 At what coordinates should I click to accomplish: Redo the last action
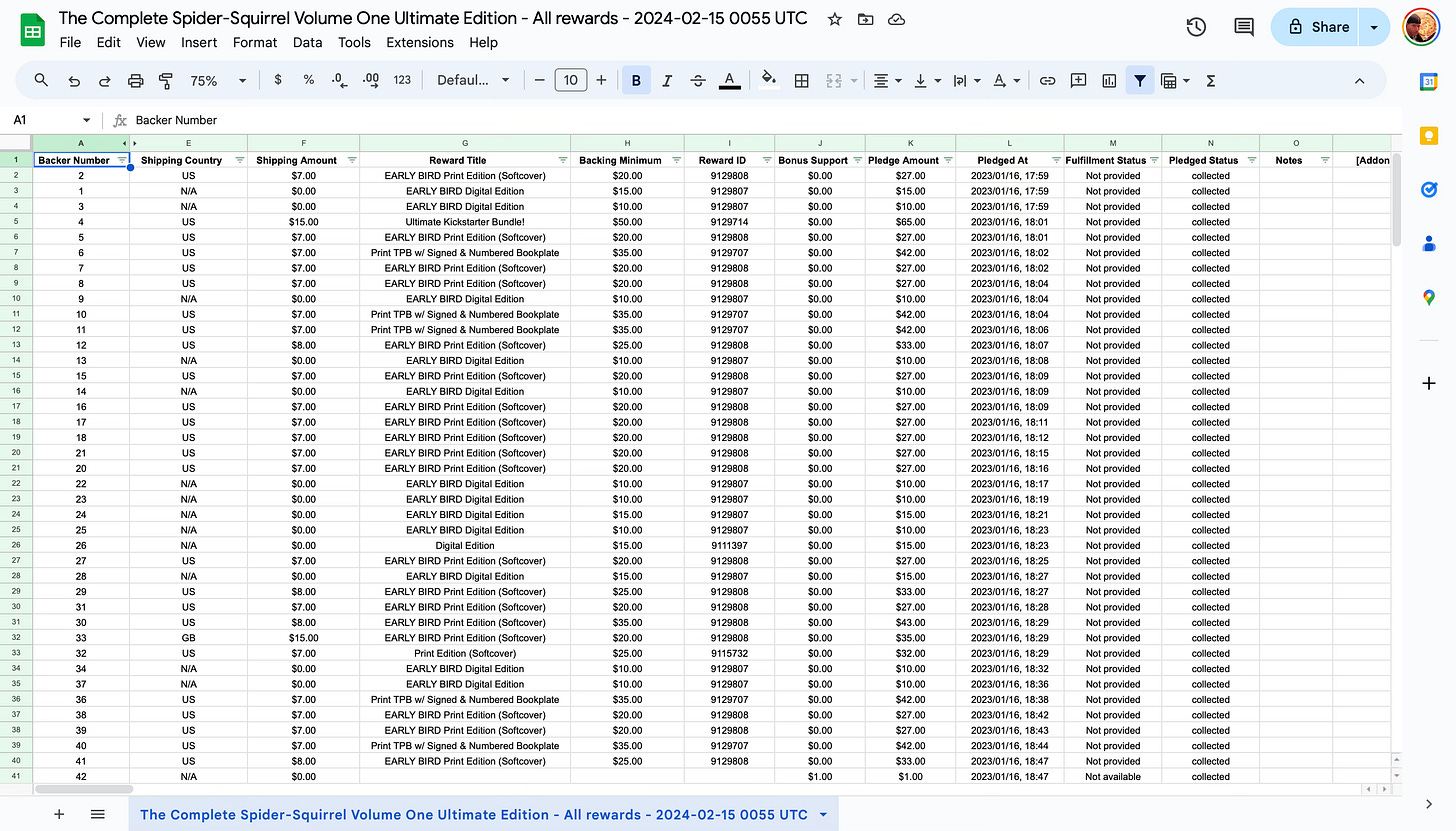click(x=104, y=80)
